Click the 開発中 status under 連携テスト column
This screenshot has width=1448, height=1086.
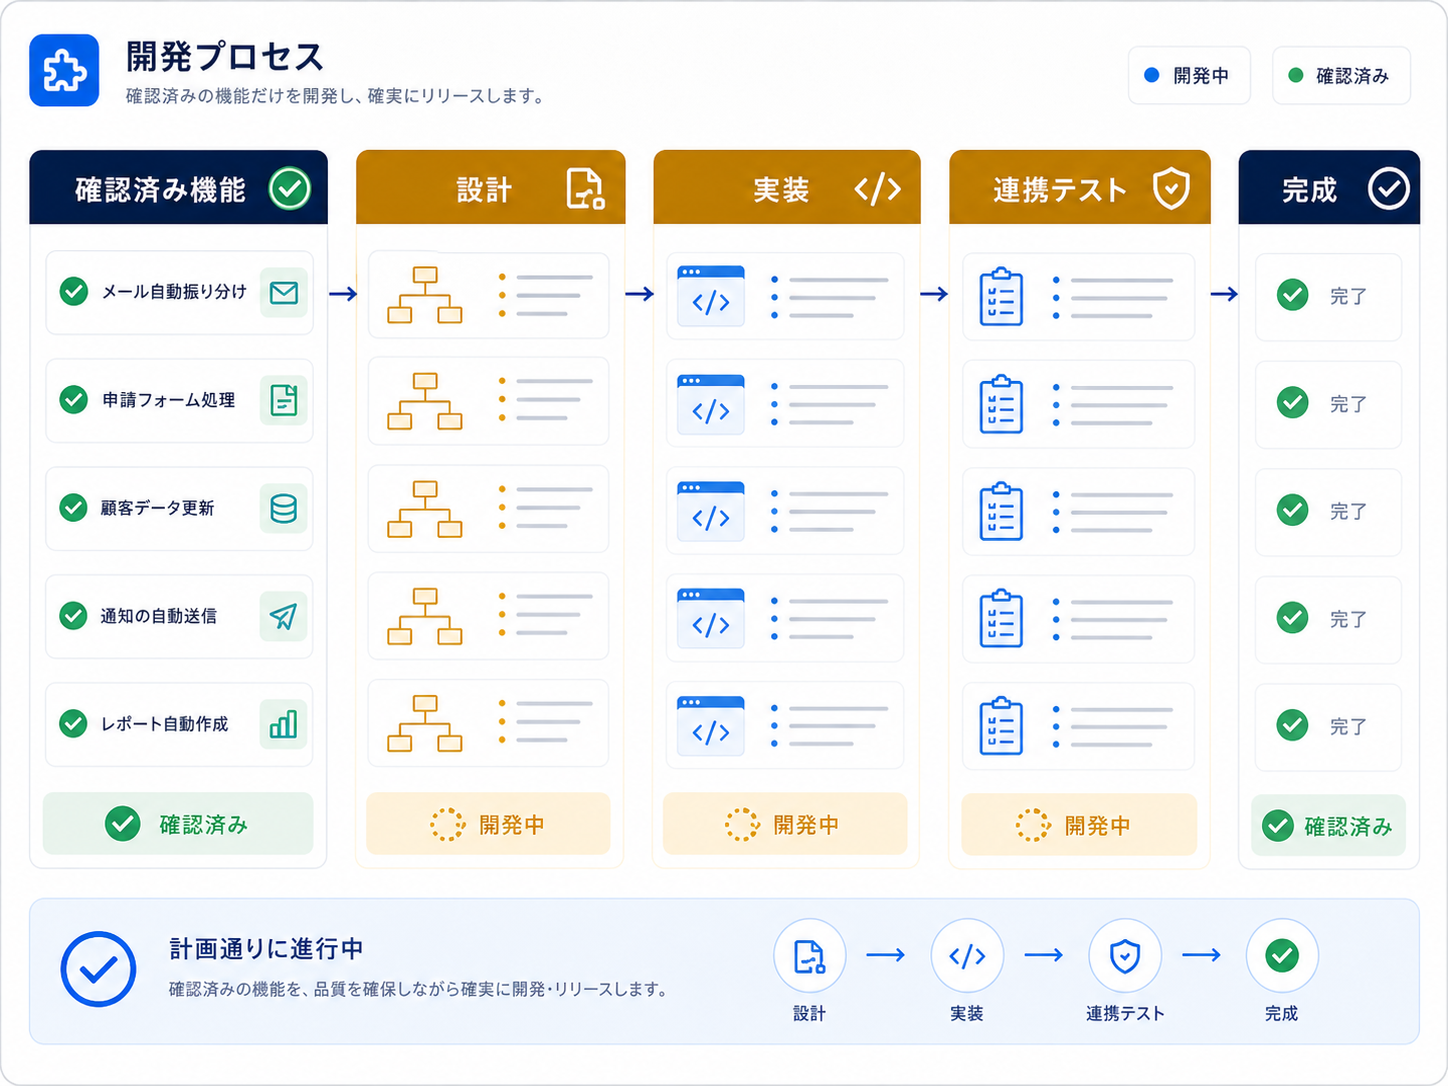[x=1079, y=825]
